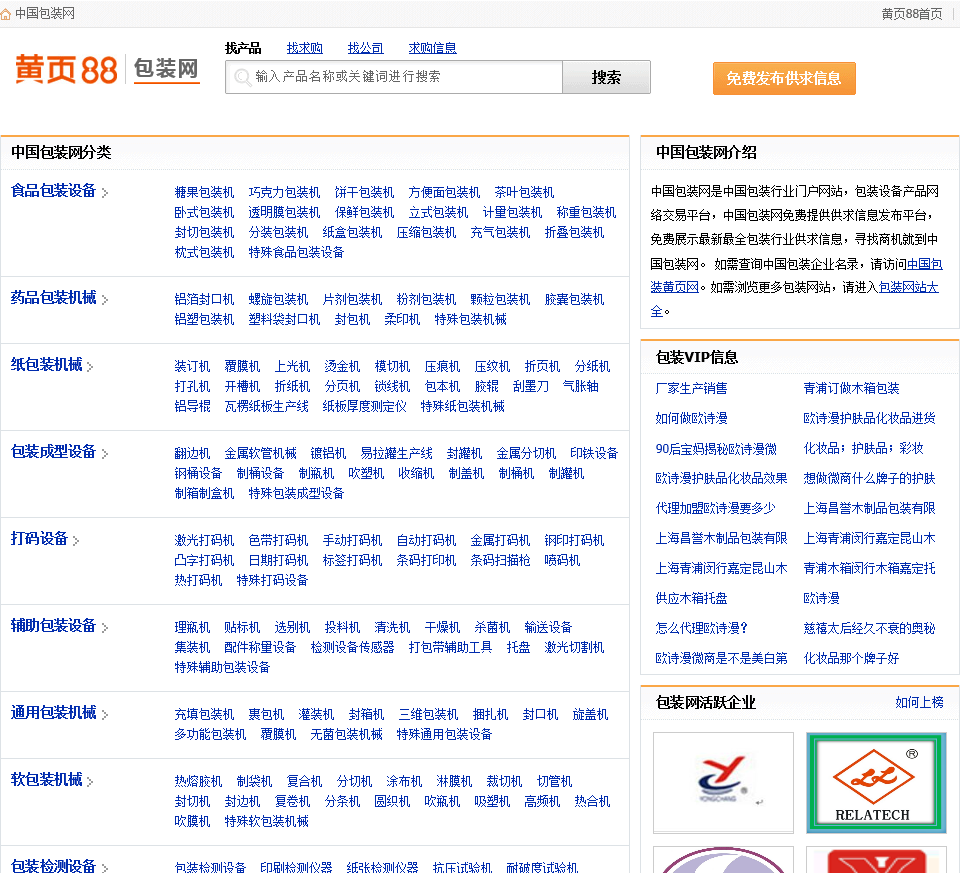Open the 制箱制盒机 link
The height and width of the screenshot is (873, 960).
click(204, 493)
